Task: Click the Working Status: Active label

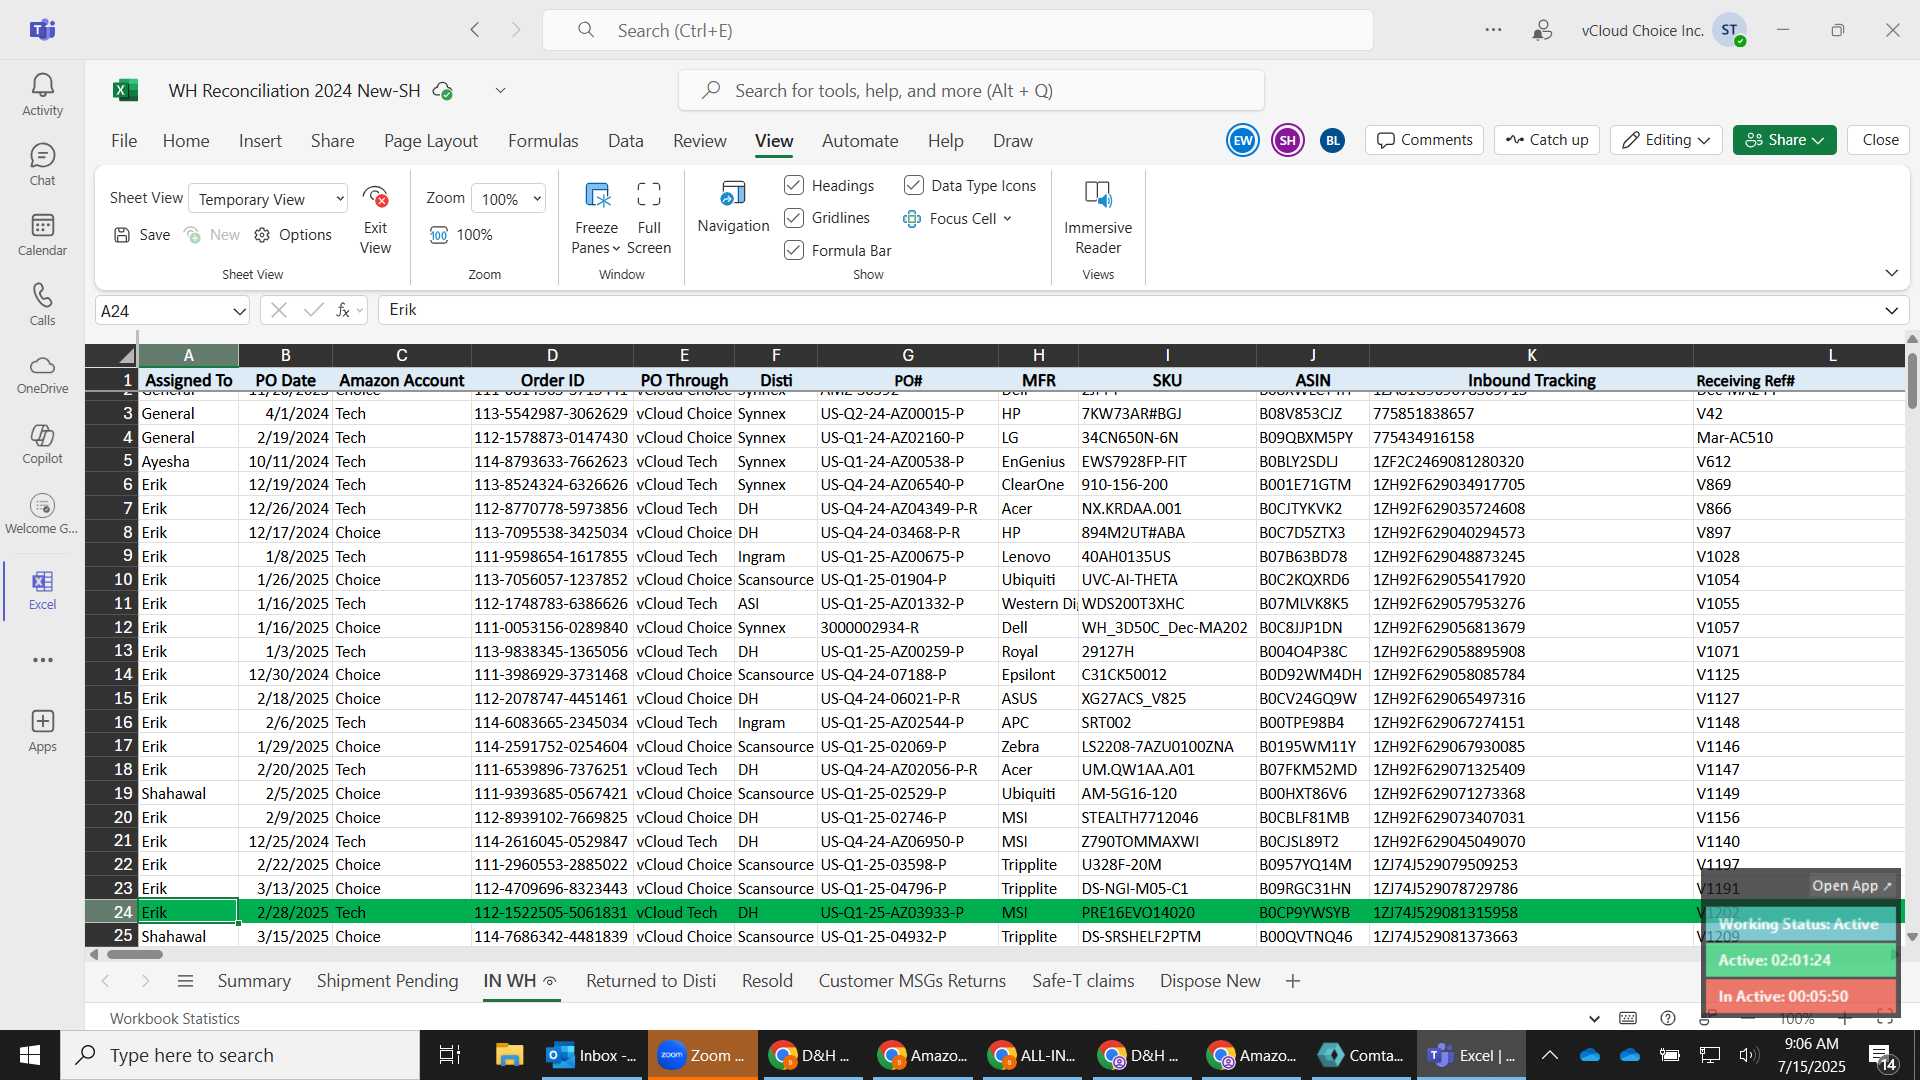Action: (x=1798, y=924)
